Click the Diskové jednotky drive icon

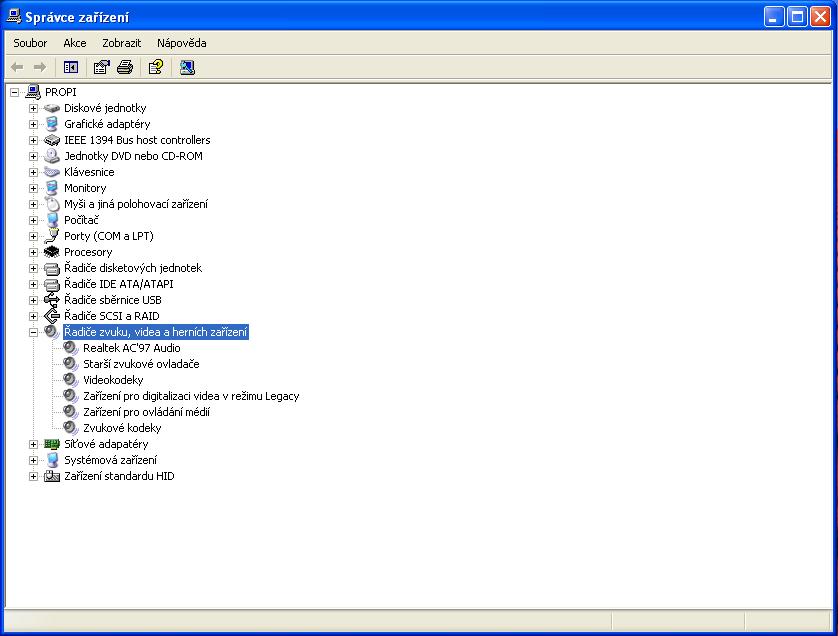click(52, 108)
